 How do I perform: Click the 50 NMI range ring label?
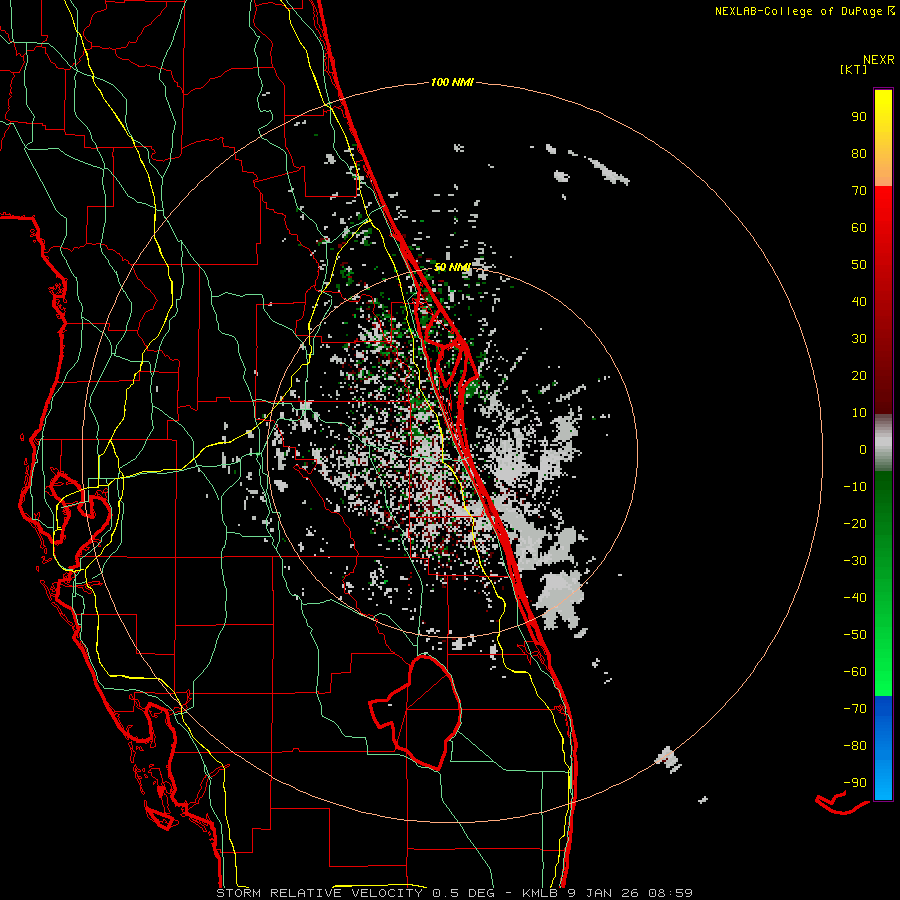point(452,267)
